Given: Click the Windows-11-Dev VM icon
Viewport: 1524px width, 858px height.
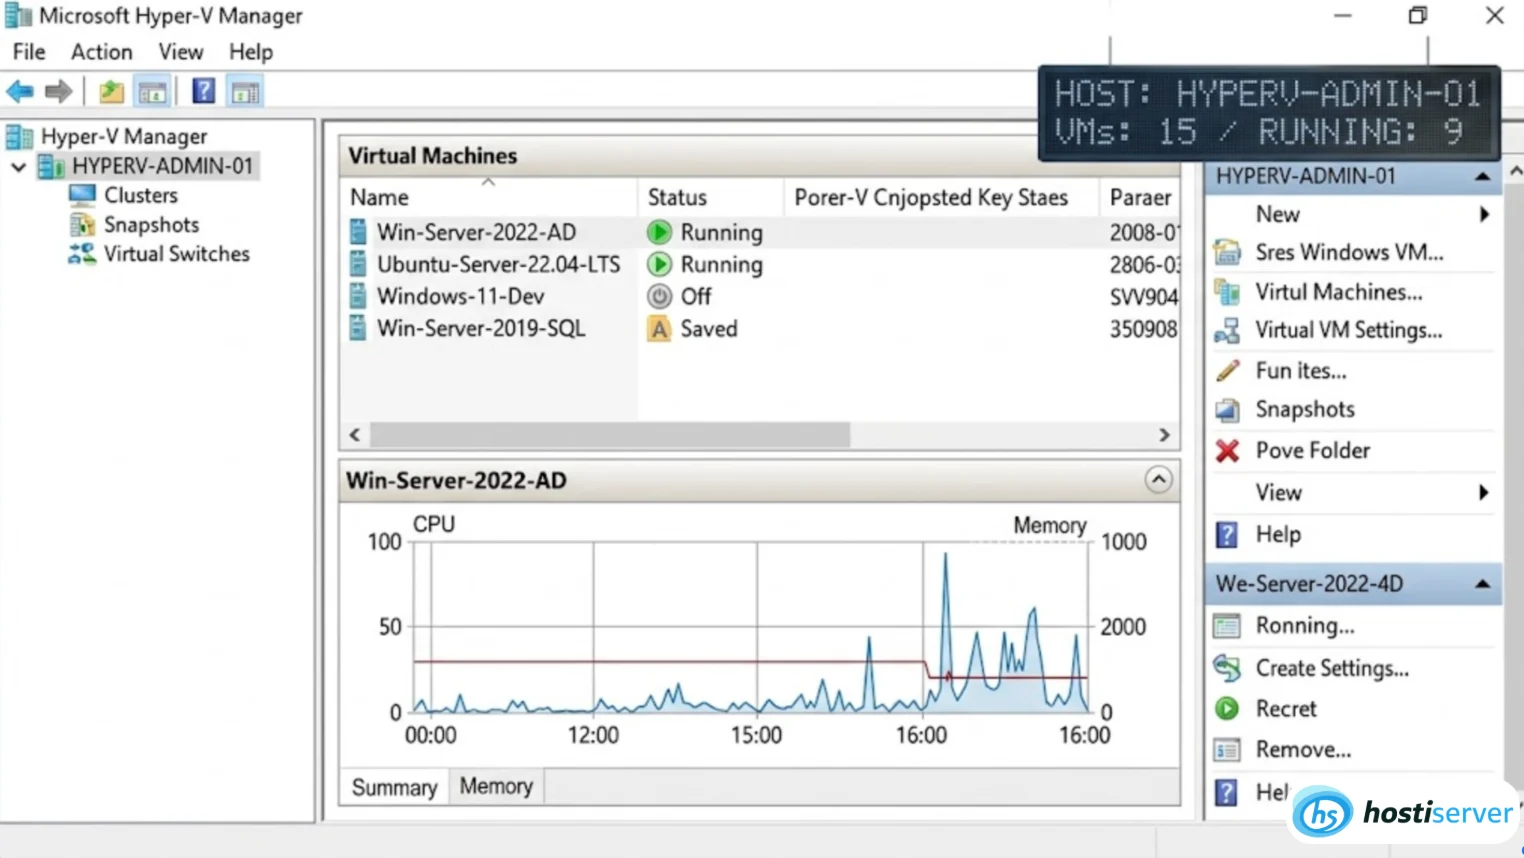Looking at the screenshot, I should pos(358,297).
